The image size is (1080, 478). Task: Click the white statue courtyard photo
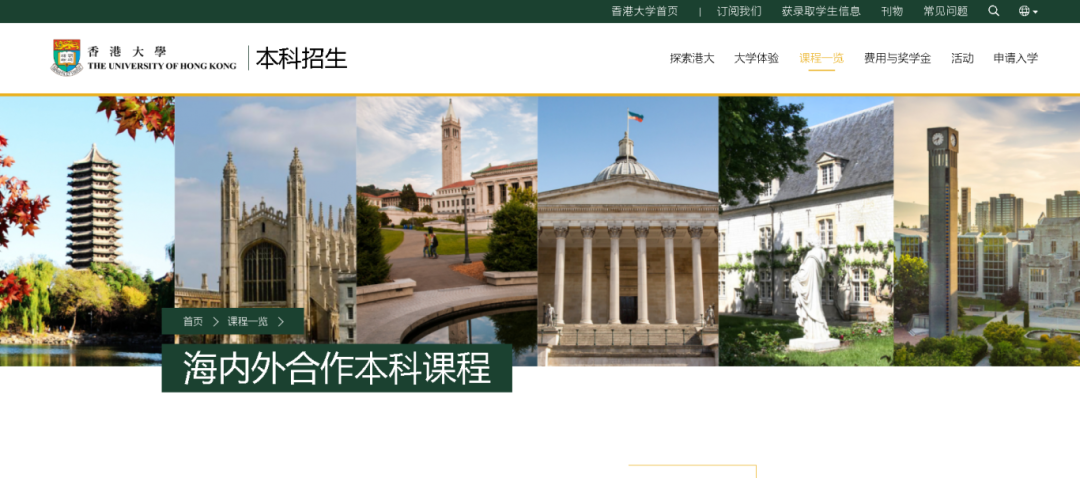tap(807, 231)
